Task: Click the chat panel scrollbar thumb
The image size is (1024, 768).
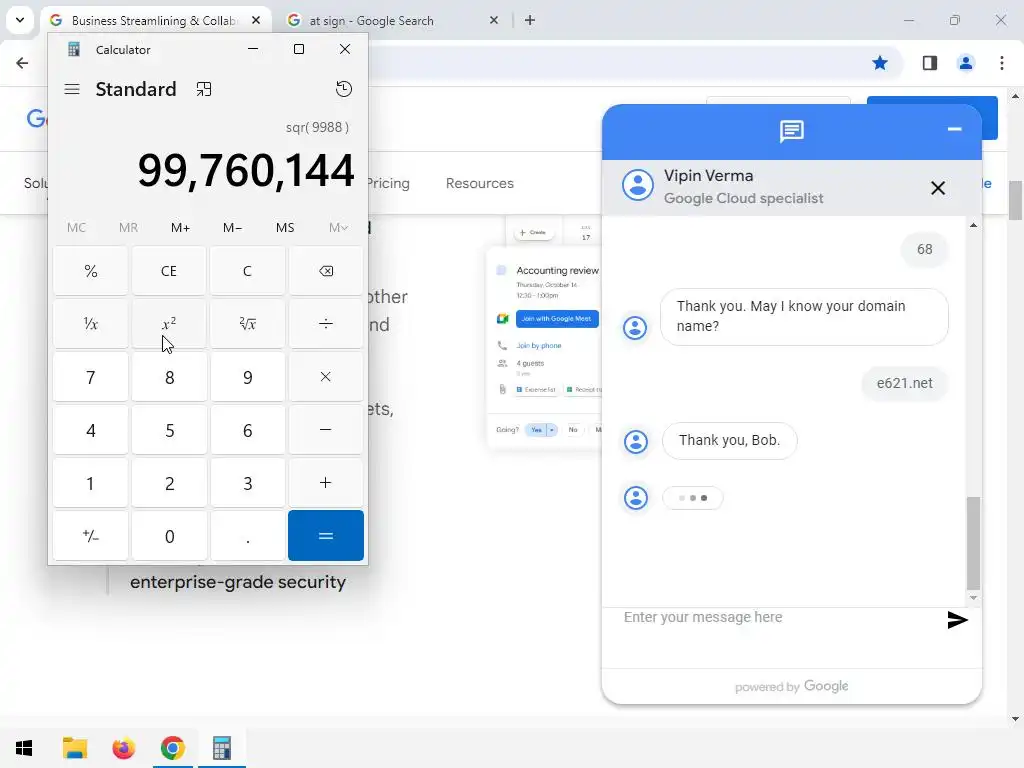Action: 973,543
